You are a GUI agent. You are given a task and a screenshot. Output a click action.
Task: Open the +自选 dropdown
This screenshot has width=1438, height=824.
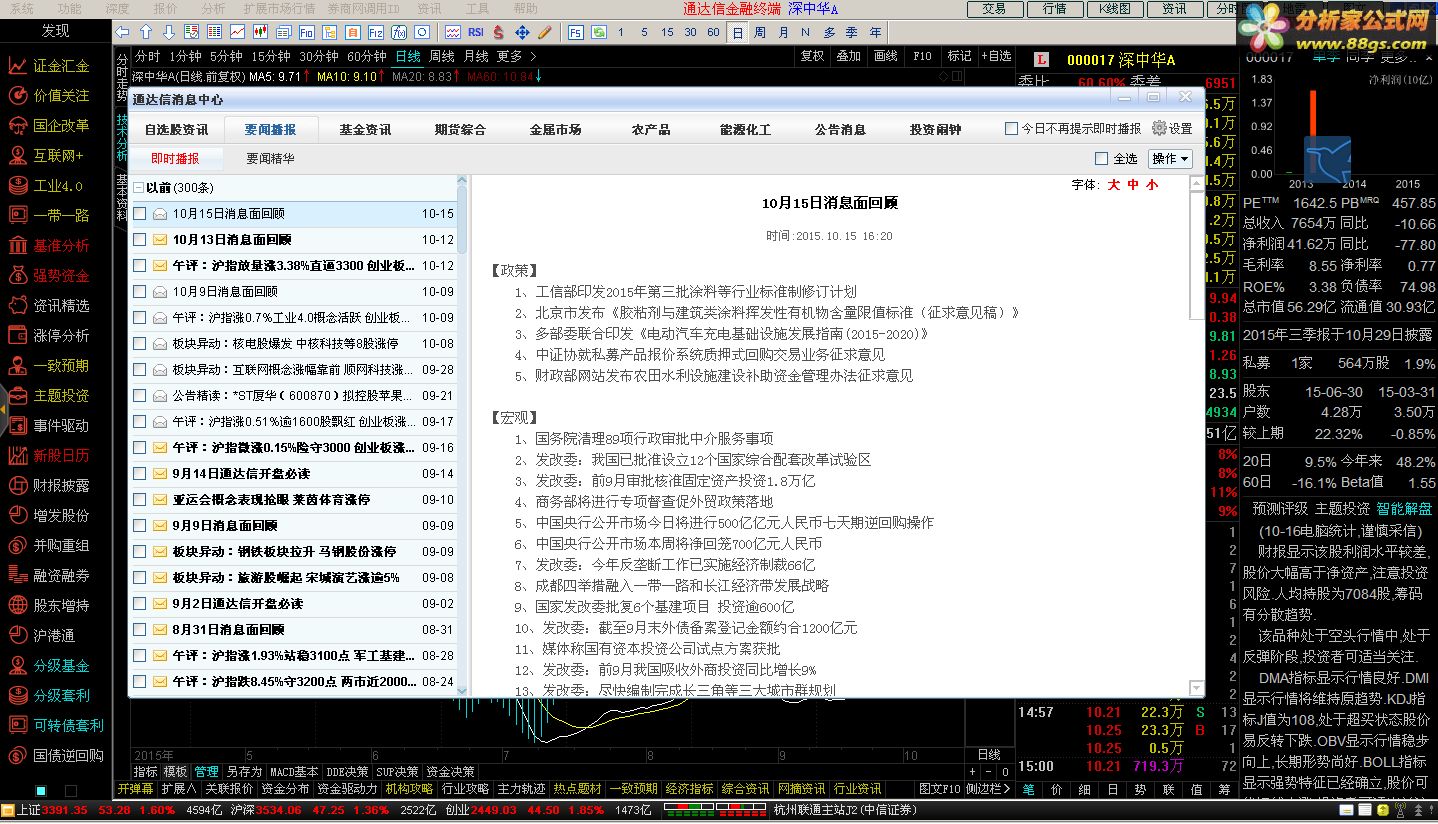[996, 56]
